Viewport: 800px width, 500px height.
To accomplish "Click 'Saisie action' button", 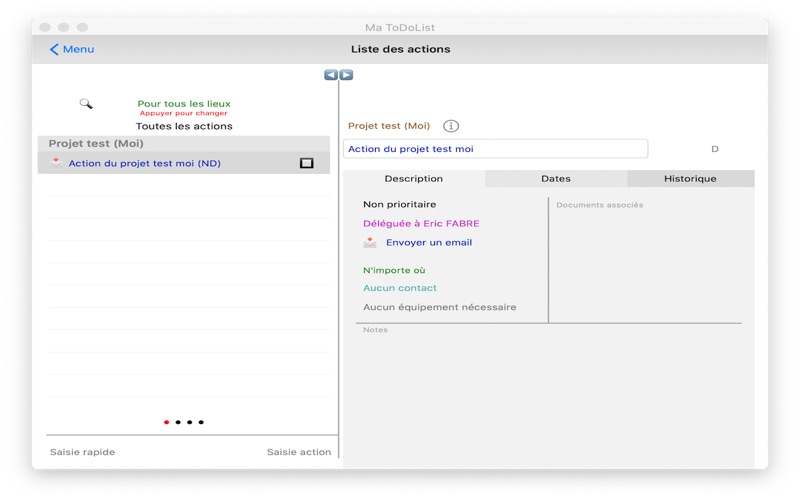I will (298, 452).
